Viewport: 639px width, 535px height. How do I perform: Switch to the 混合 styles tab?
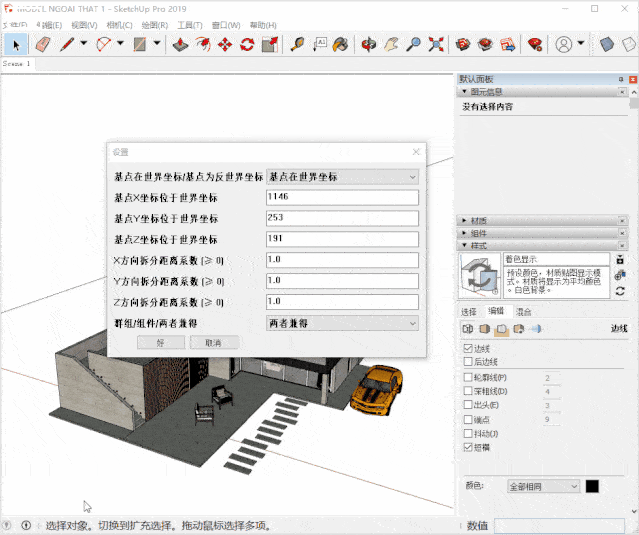524,312
